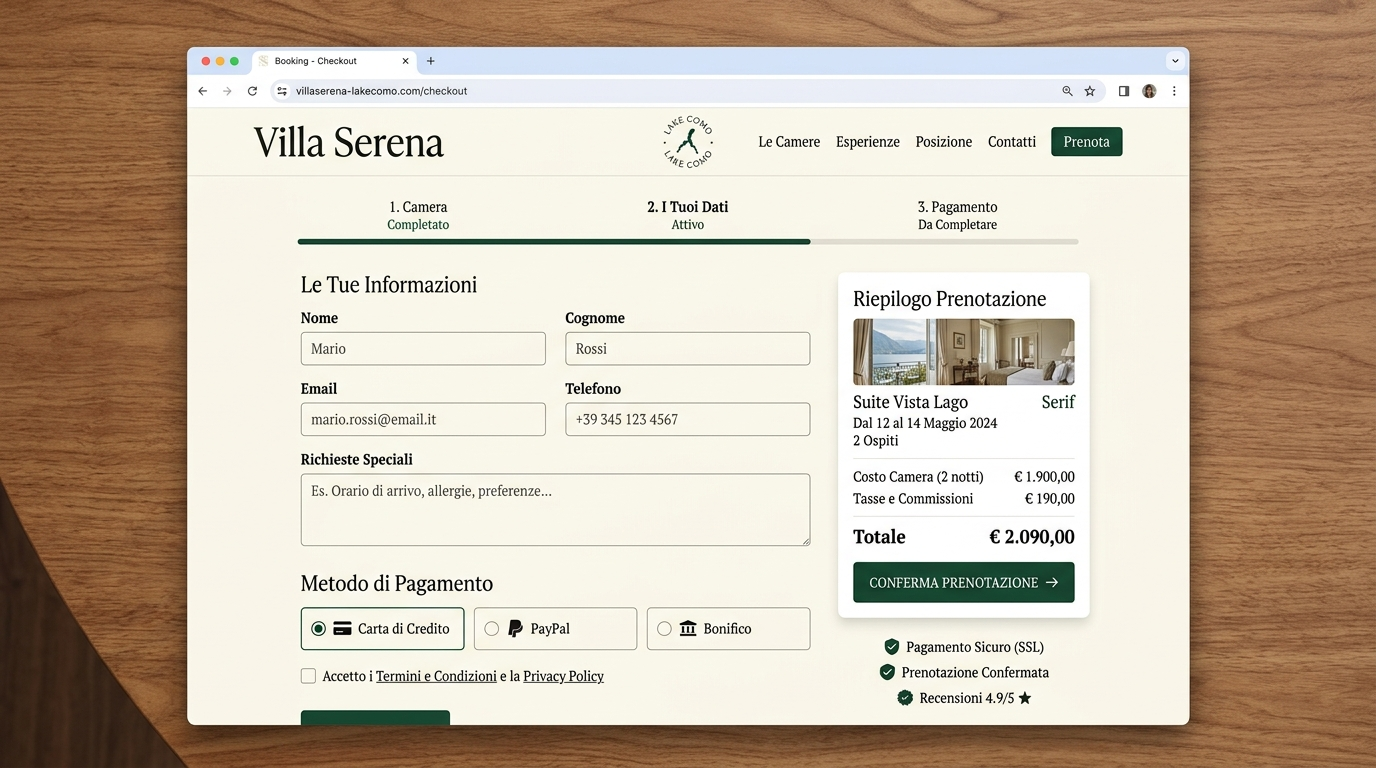This screenshot has height=768, width=1376.
Task: Click the Richieste Speciali resize handle
Action: [804, 540]
